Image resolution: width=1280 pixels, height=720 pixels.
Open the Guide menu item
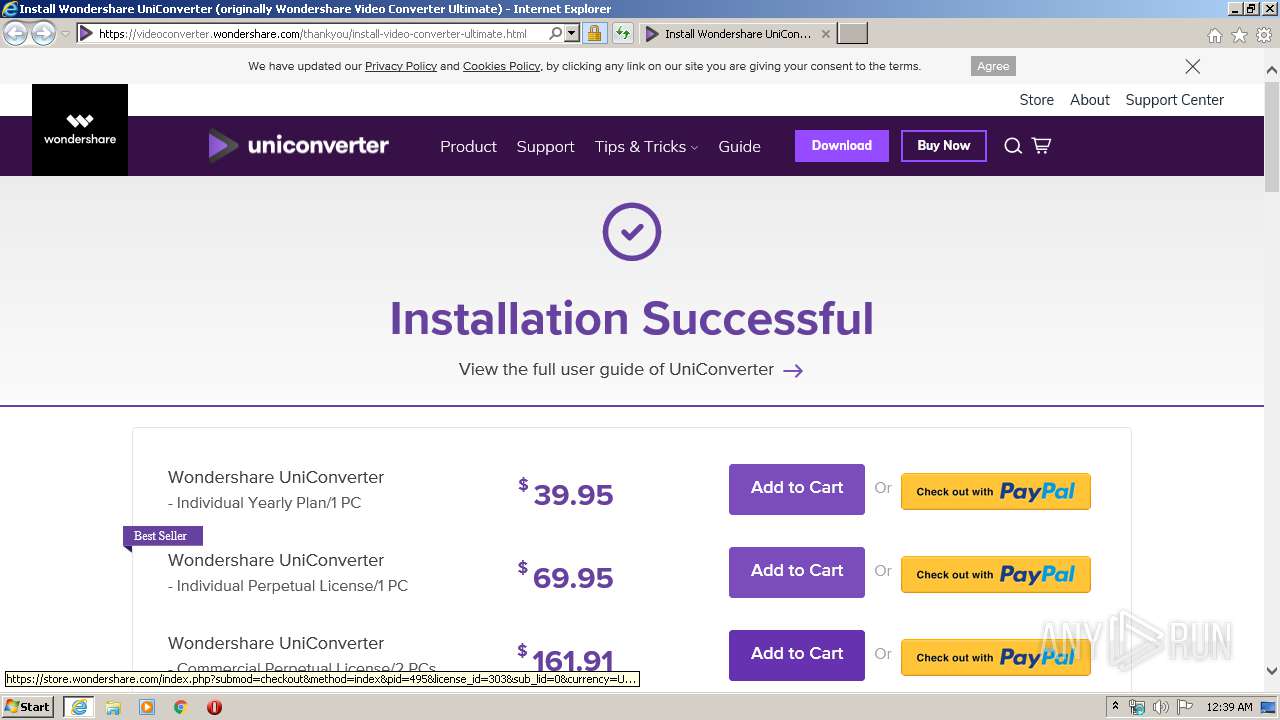coord(739,146)
